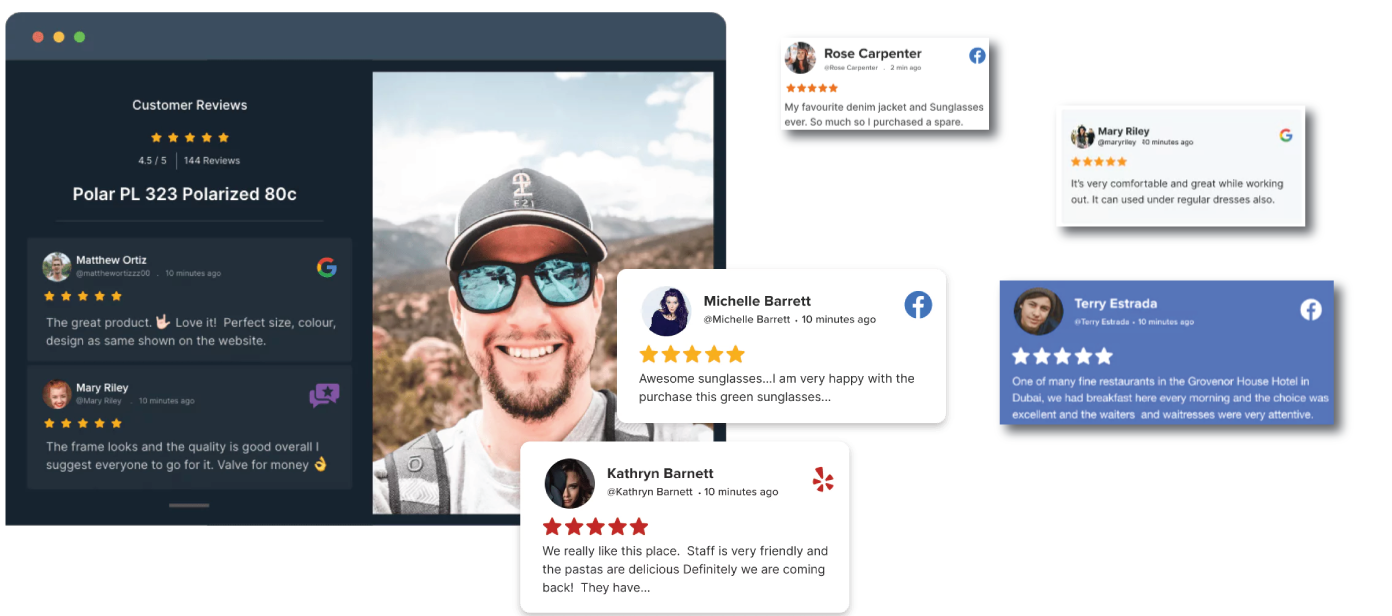Screen dimensions: 1392x616
Task: Click the Polar PL 323 Polarized 80c title
Action: pos(184,194)
